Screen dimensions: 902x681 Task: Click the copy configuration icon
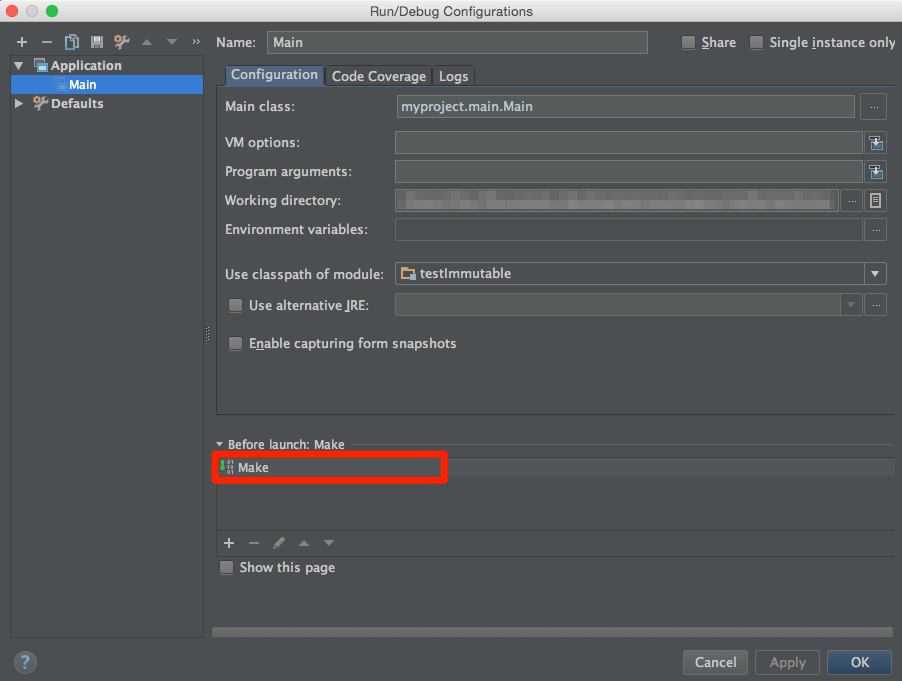pyautogui.click(x=72, y=42)
